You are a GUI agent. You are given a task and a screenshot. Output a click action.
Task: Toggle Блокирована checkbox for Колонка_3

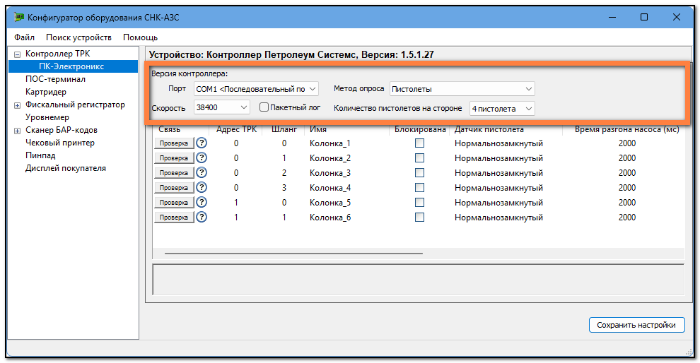(x=419, y=172)
